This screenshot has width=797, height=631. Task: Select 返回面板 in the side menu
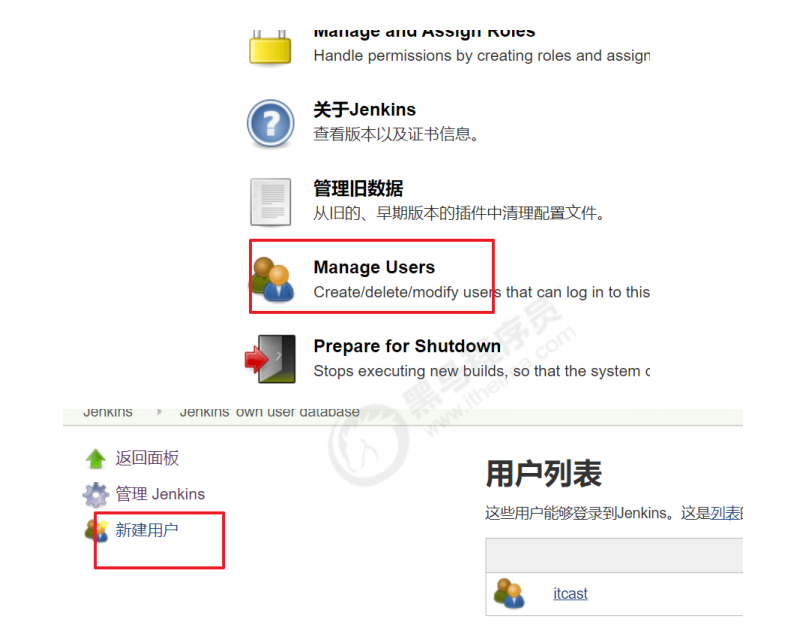tap(147, 458)
